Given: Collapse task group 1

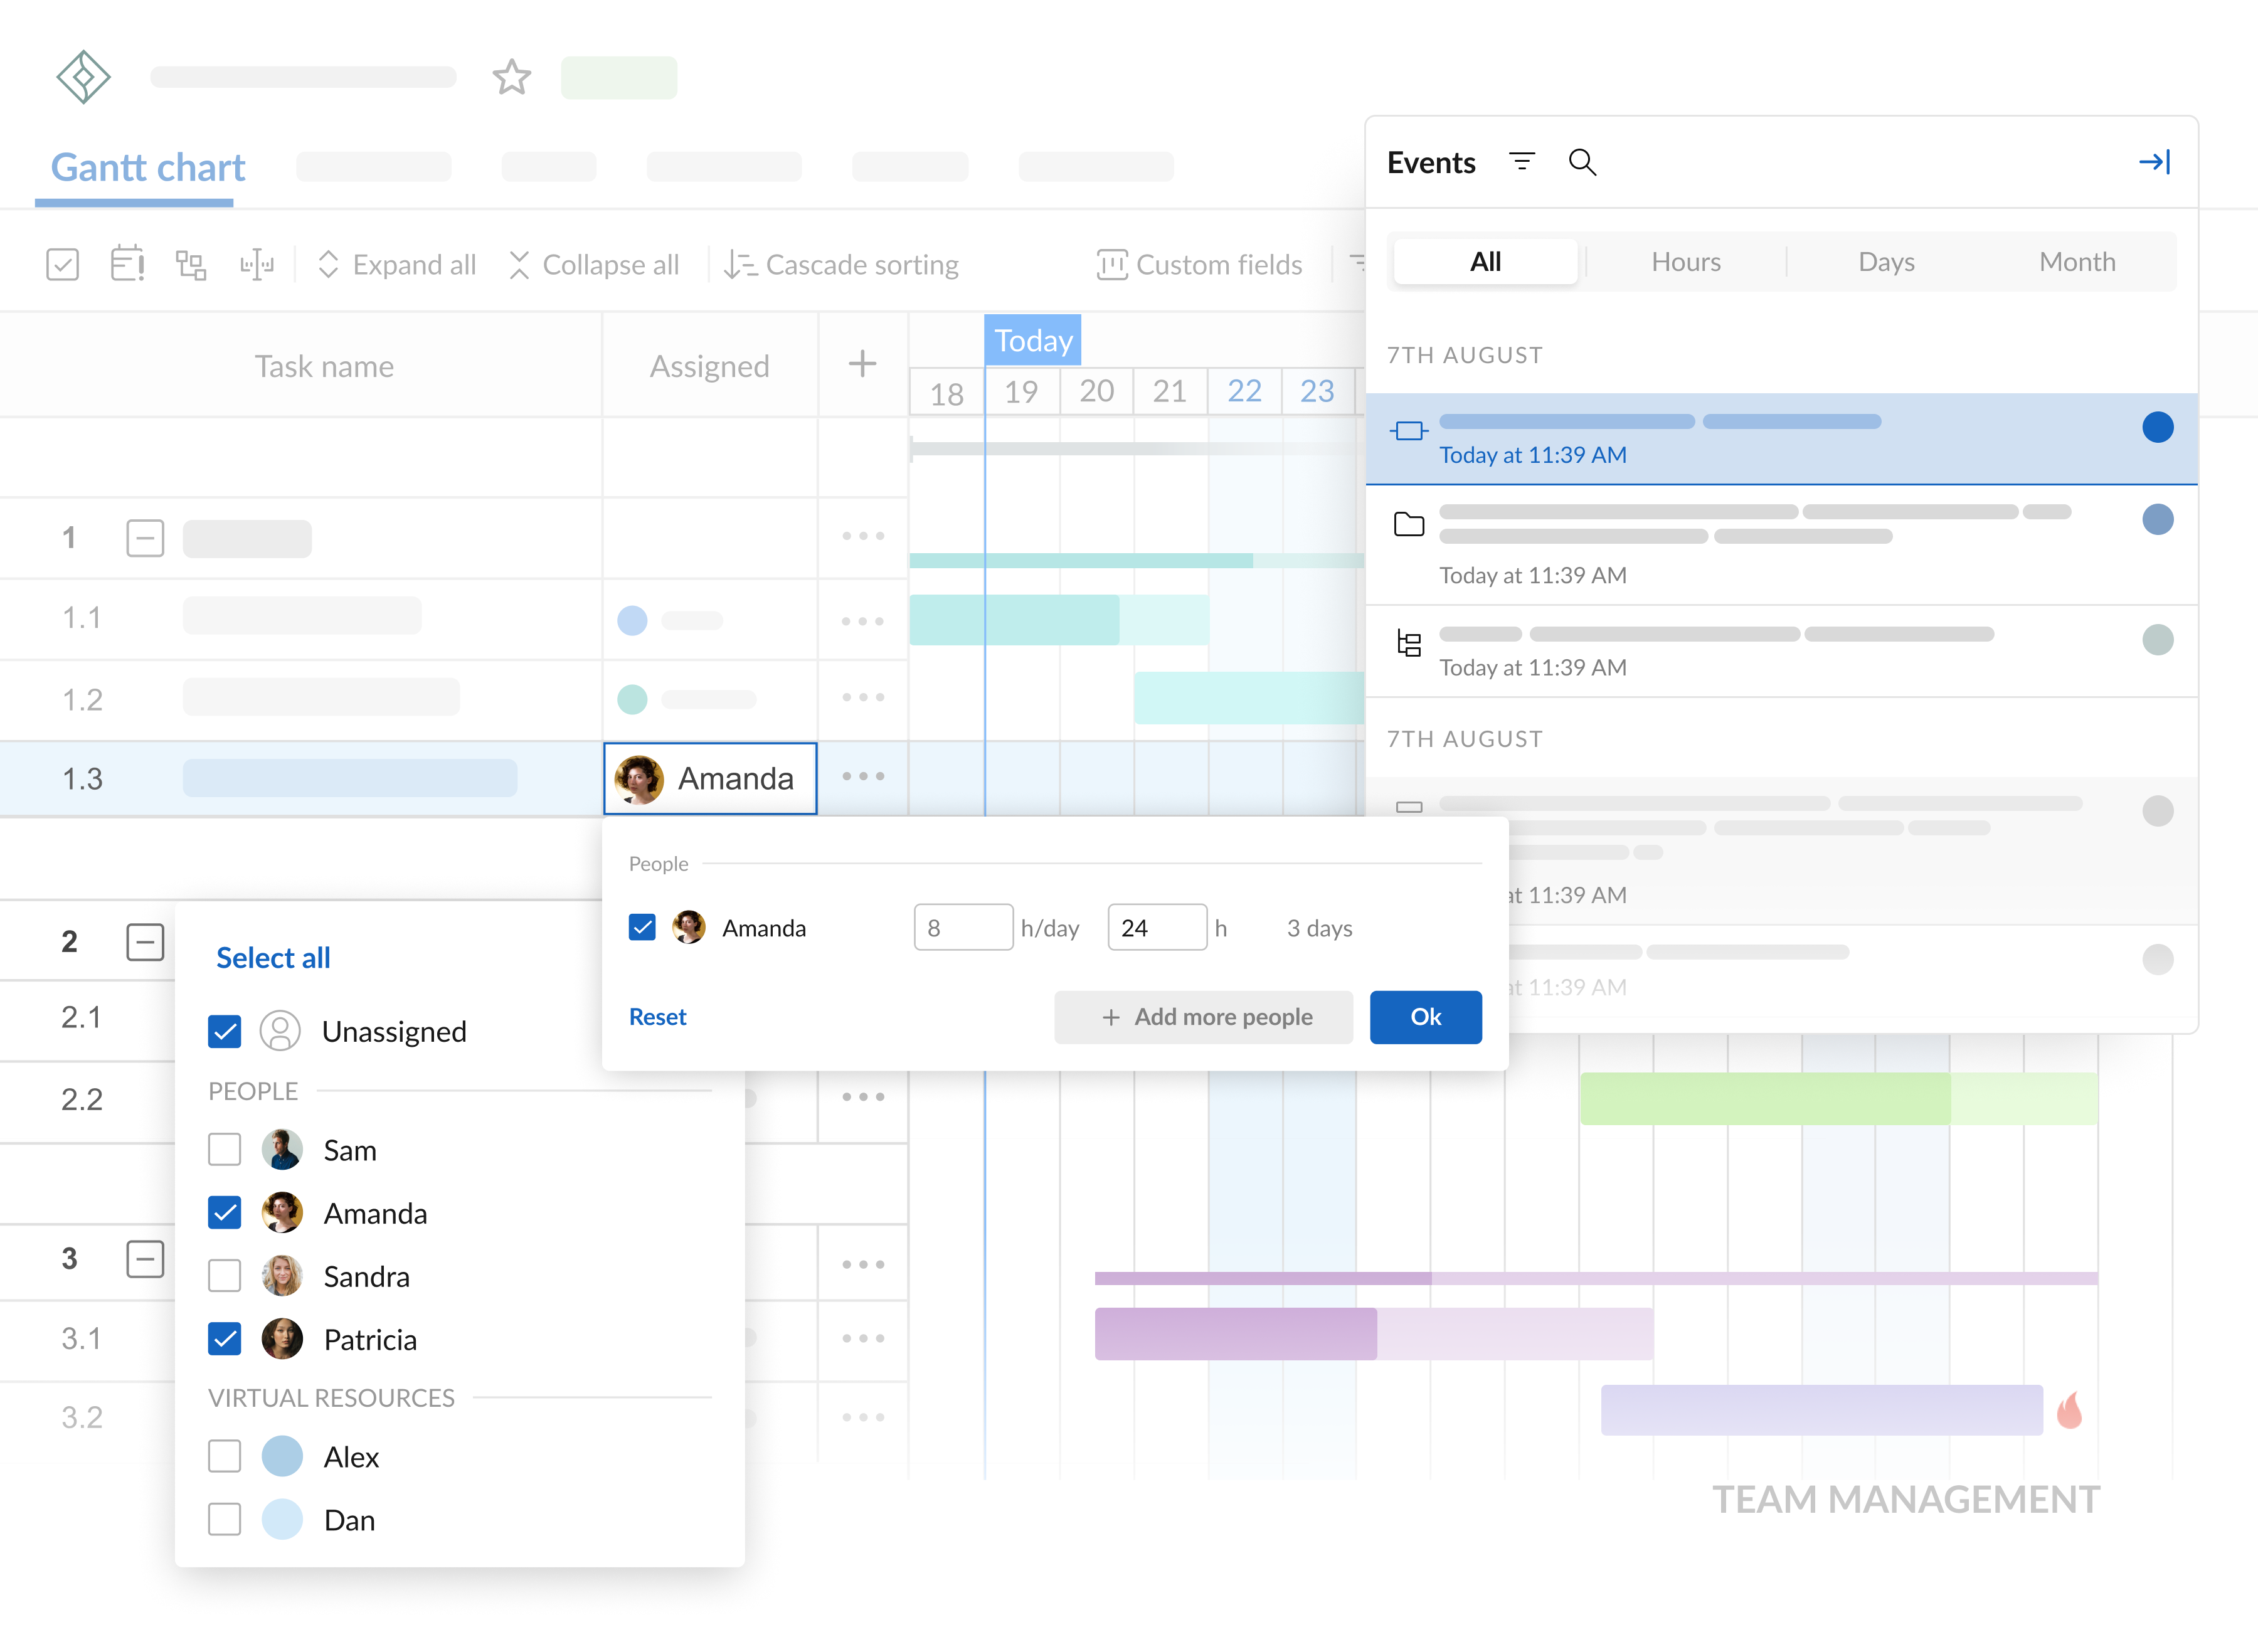Looking at the screenshot, I should 145,537.
